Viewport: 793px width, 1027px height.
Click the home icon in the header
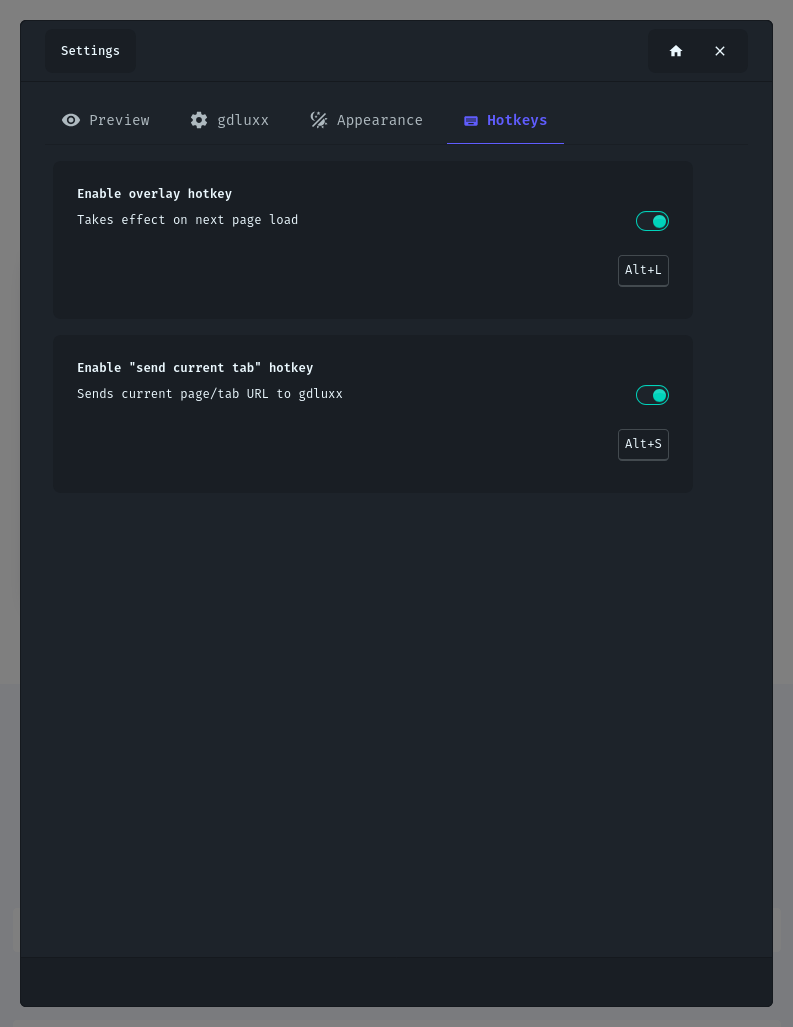coord(676,50)
